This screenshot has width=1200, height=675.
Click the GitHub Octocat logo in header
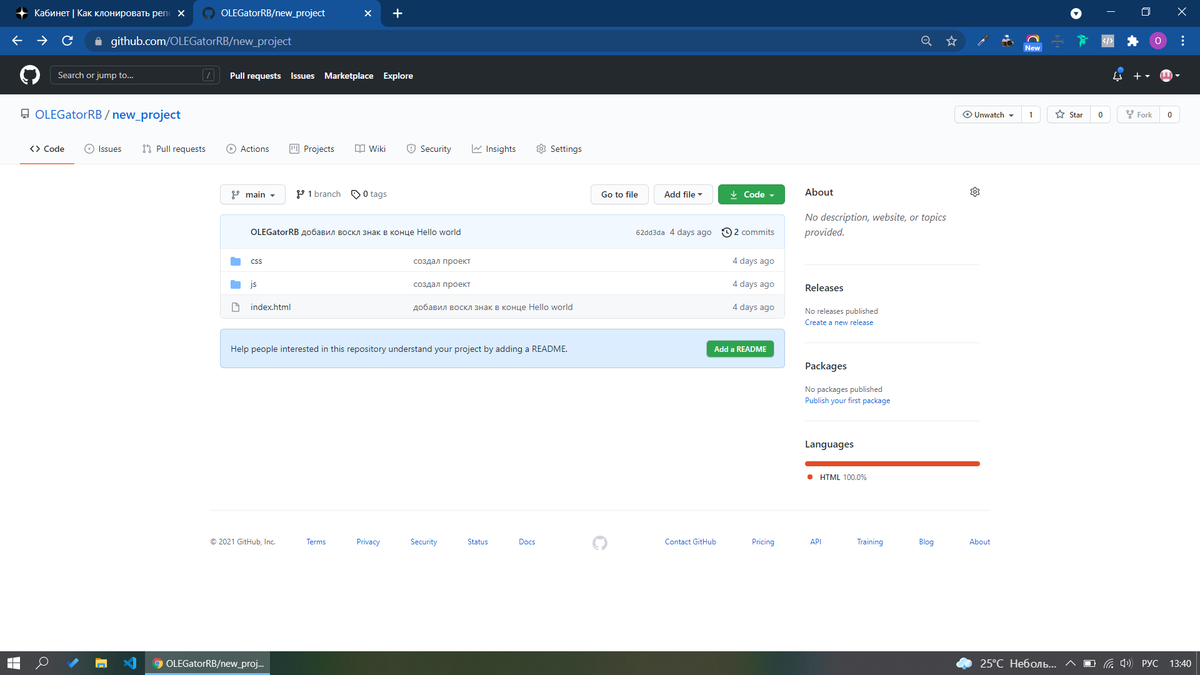[x=30, y=75]
